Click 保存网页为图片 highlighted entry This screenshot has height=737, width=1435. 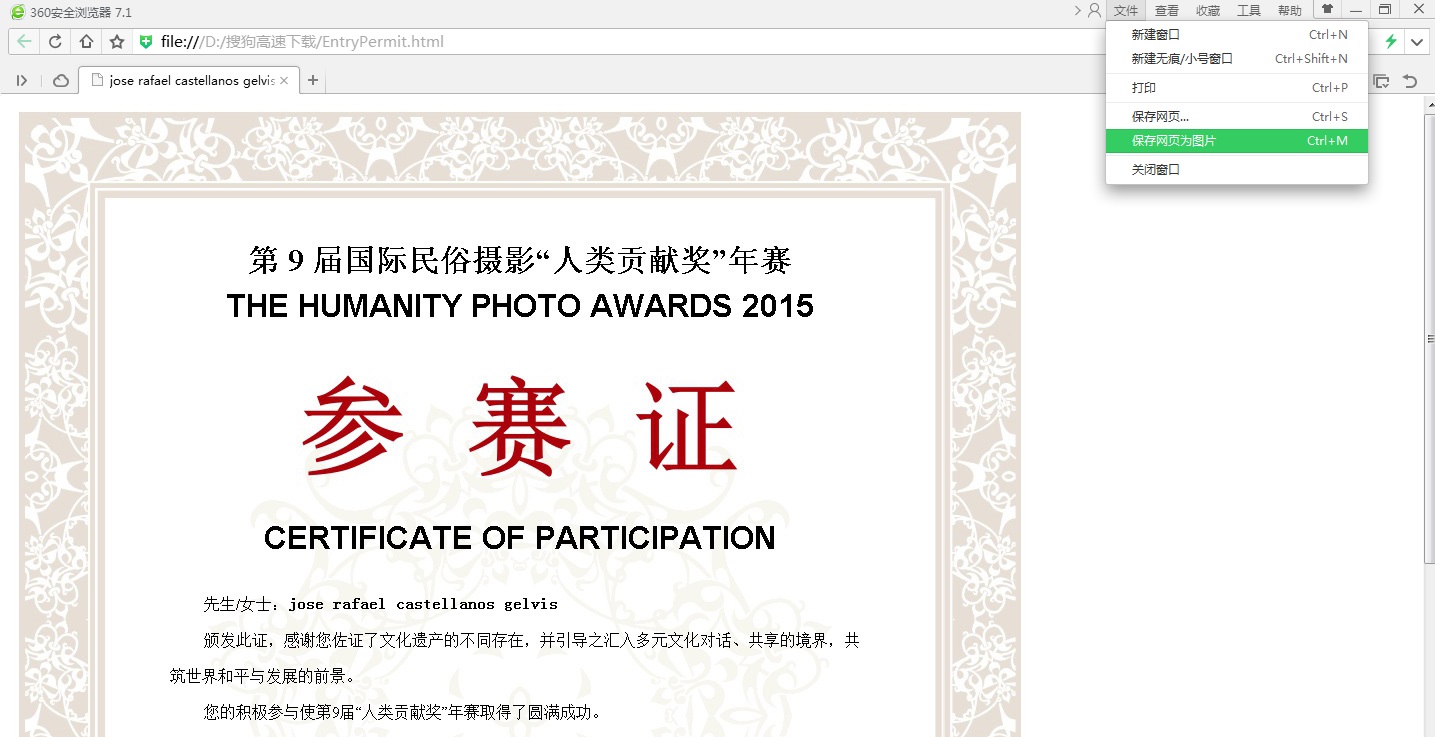pyautogui.click(x=1237, y=141)
